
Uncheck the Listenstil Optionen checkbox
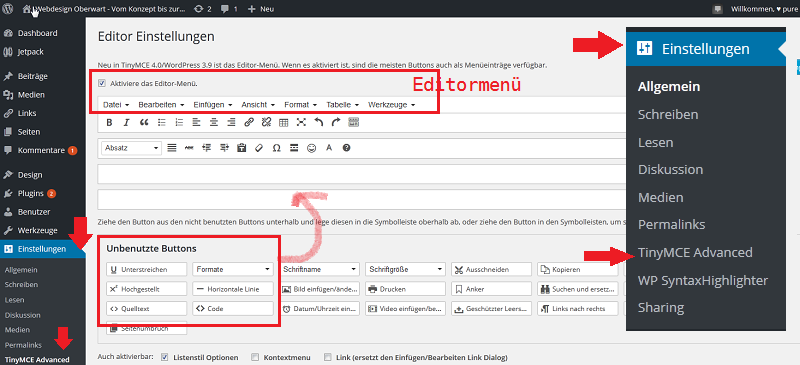pos(164,357)
